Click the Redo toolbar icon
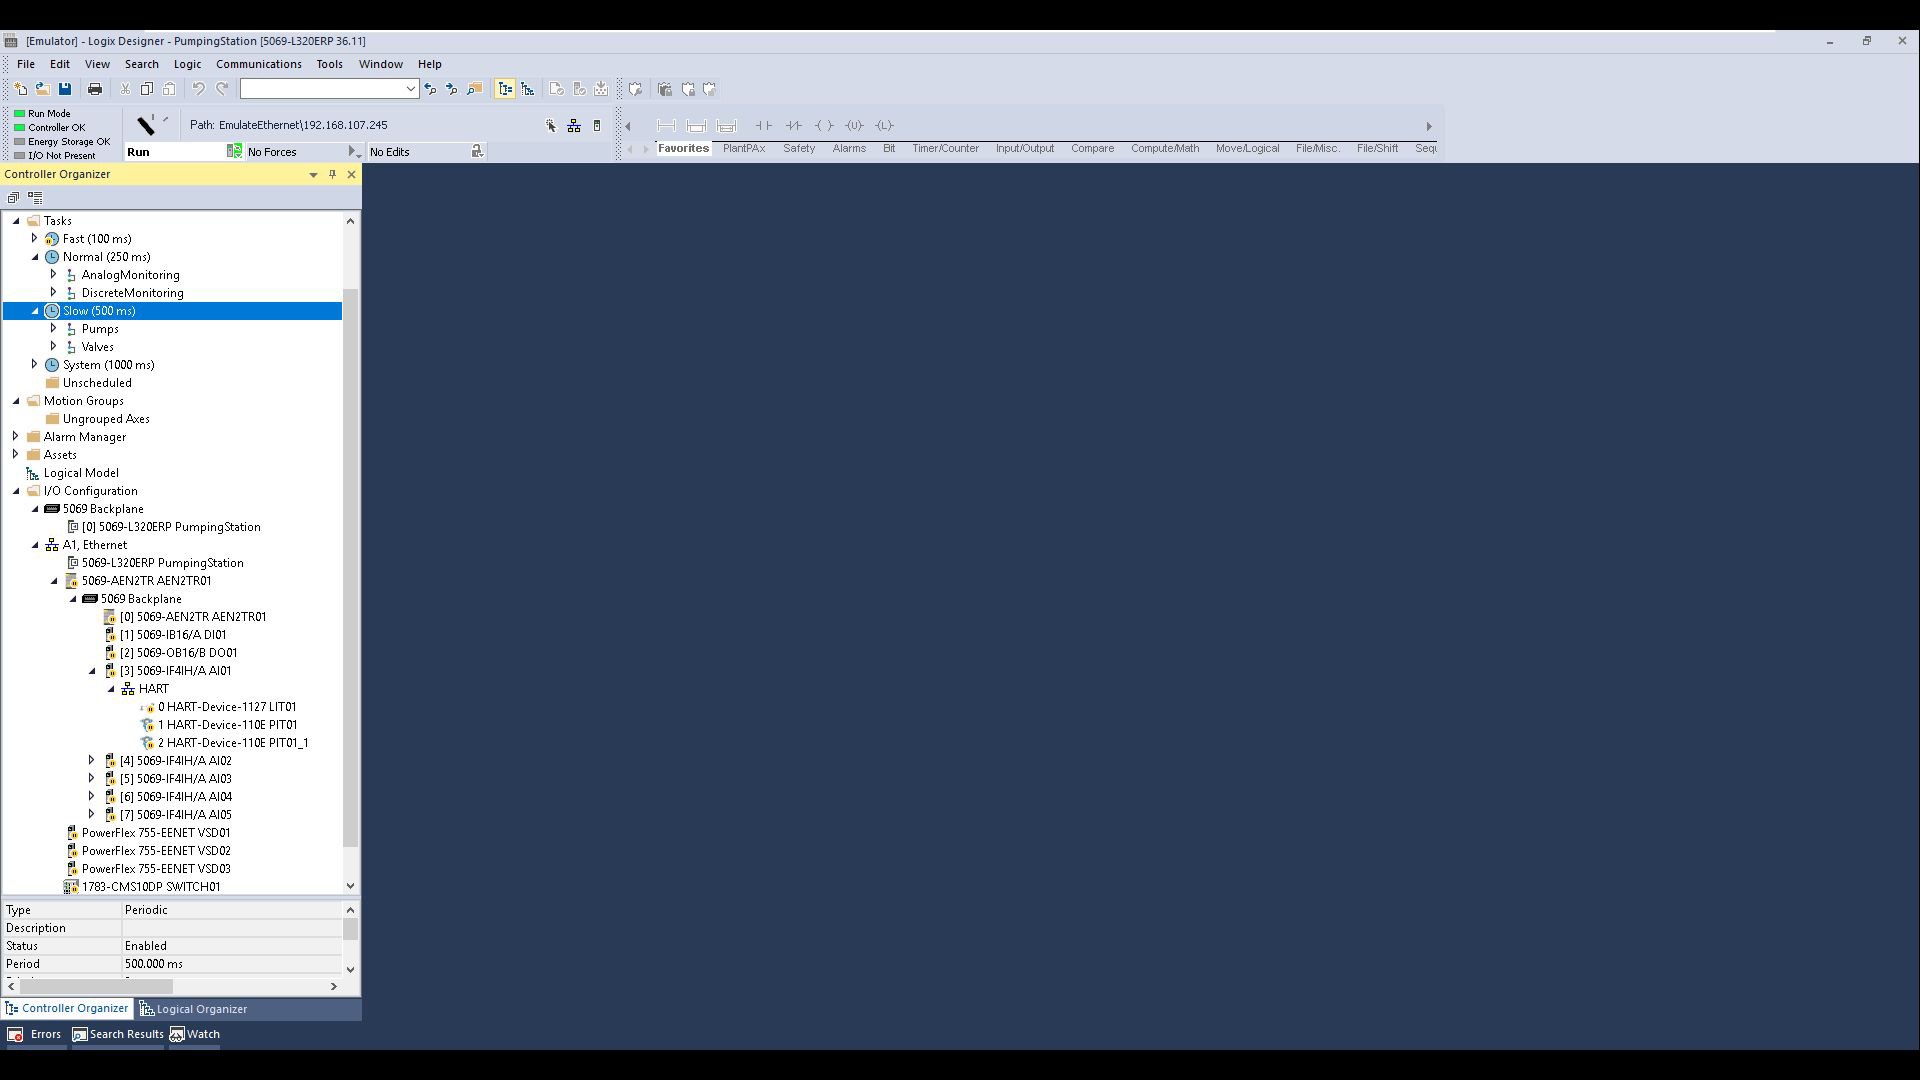Image resolution: width=1920 pixels, height=1080 pixels. click(x=222, y=89)
